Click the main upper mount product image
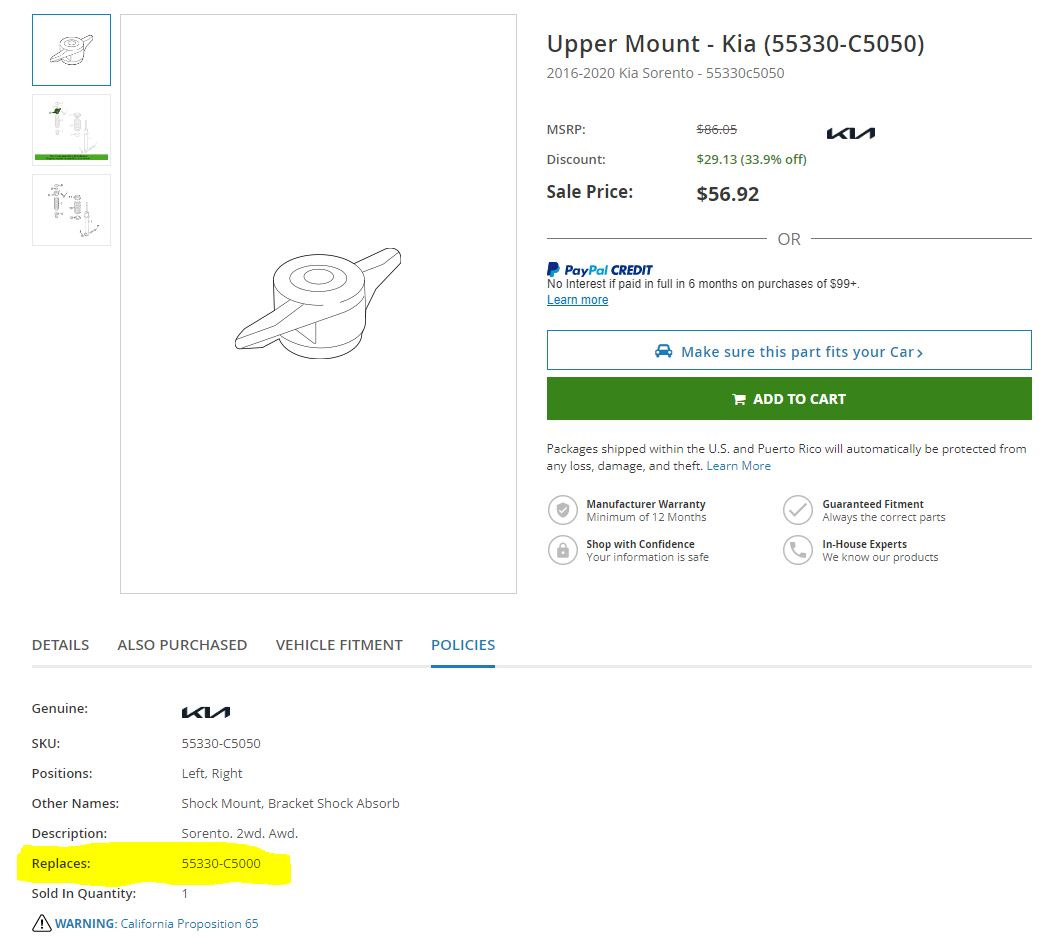Viewport: 1061px width, 946px height. pyautogui.click(x=318, y=303)
